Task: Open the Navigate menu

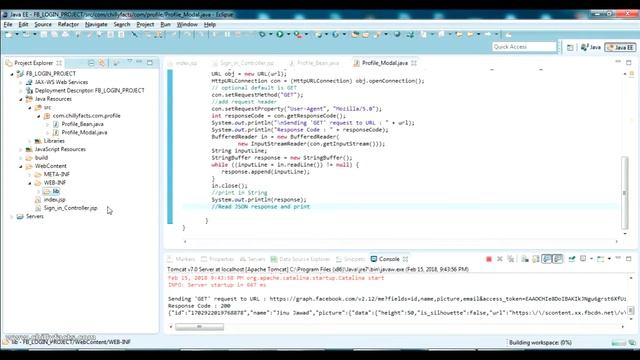Action: tap(96, 24)
